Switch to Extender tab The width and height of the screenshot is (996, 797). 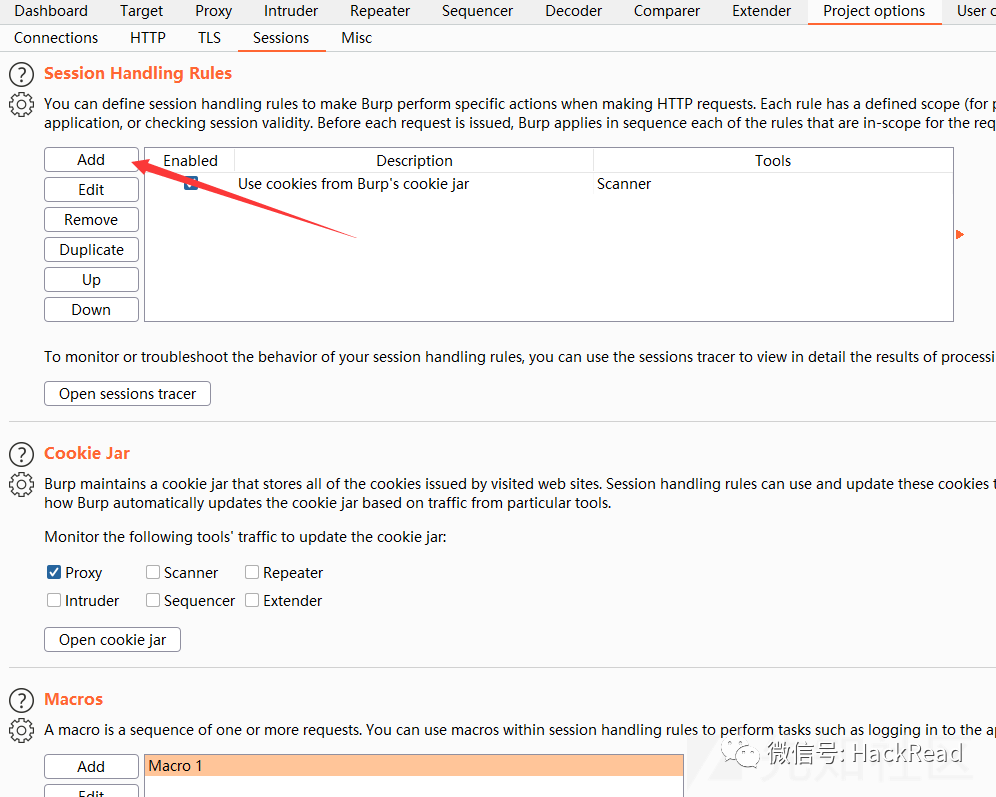[761, 11]
